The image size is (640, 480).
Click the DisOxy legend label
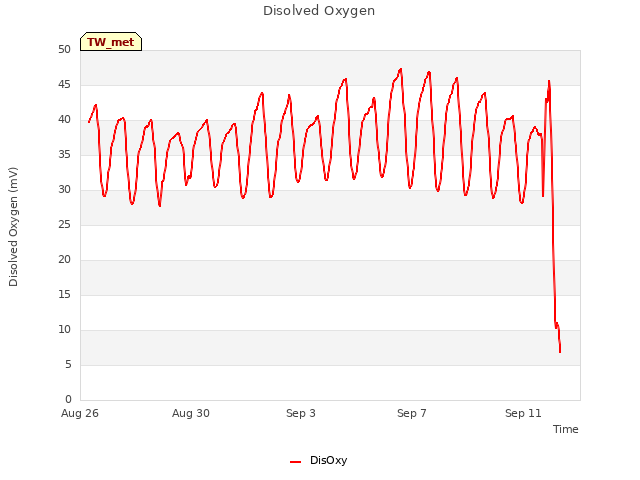point(329,460)
